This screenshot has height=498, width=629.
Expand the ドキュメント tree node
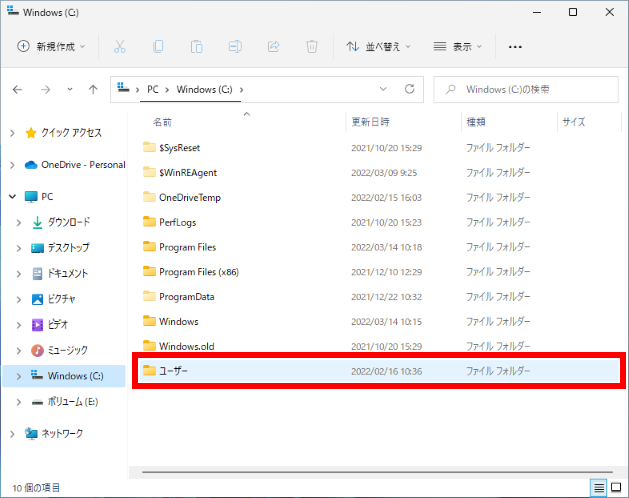[18, 274]
